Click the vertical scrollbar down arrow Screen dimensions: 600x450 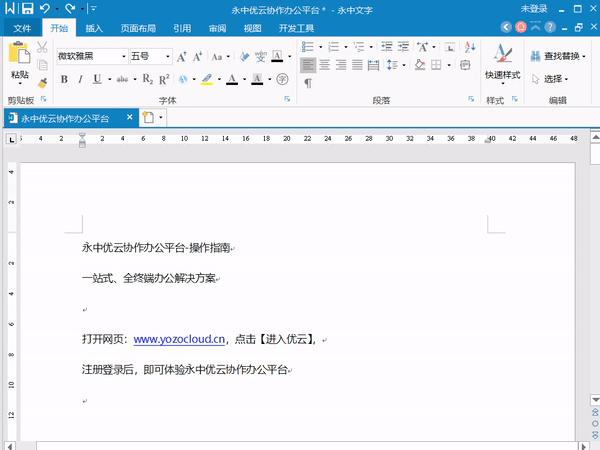tap(595, 399)
